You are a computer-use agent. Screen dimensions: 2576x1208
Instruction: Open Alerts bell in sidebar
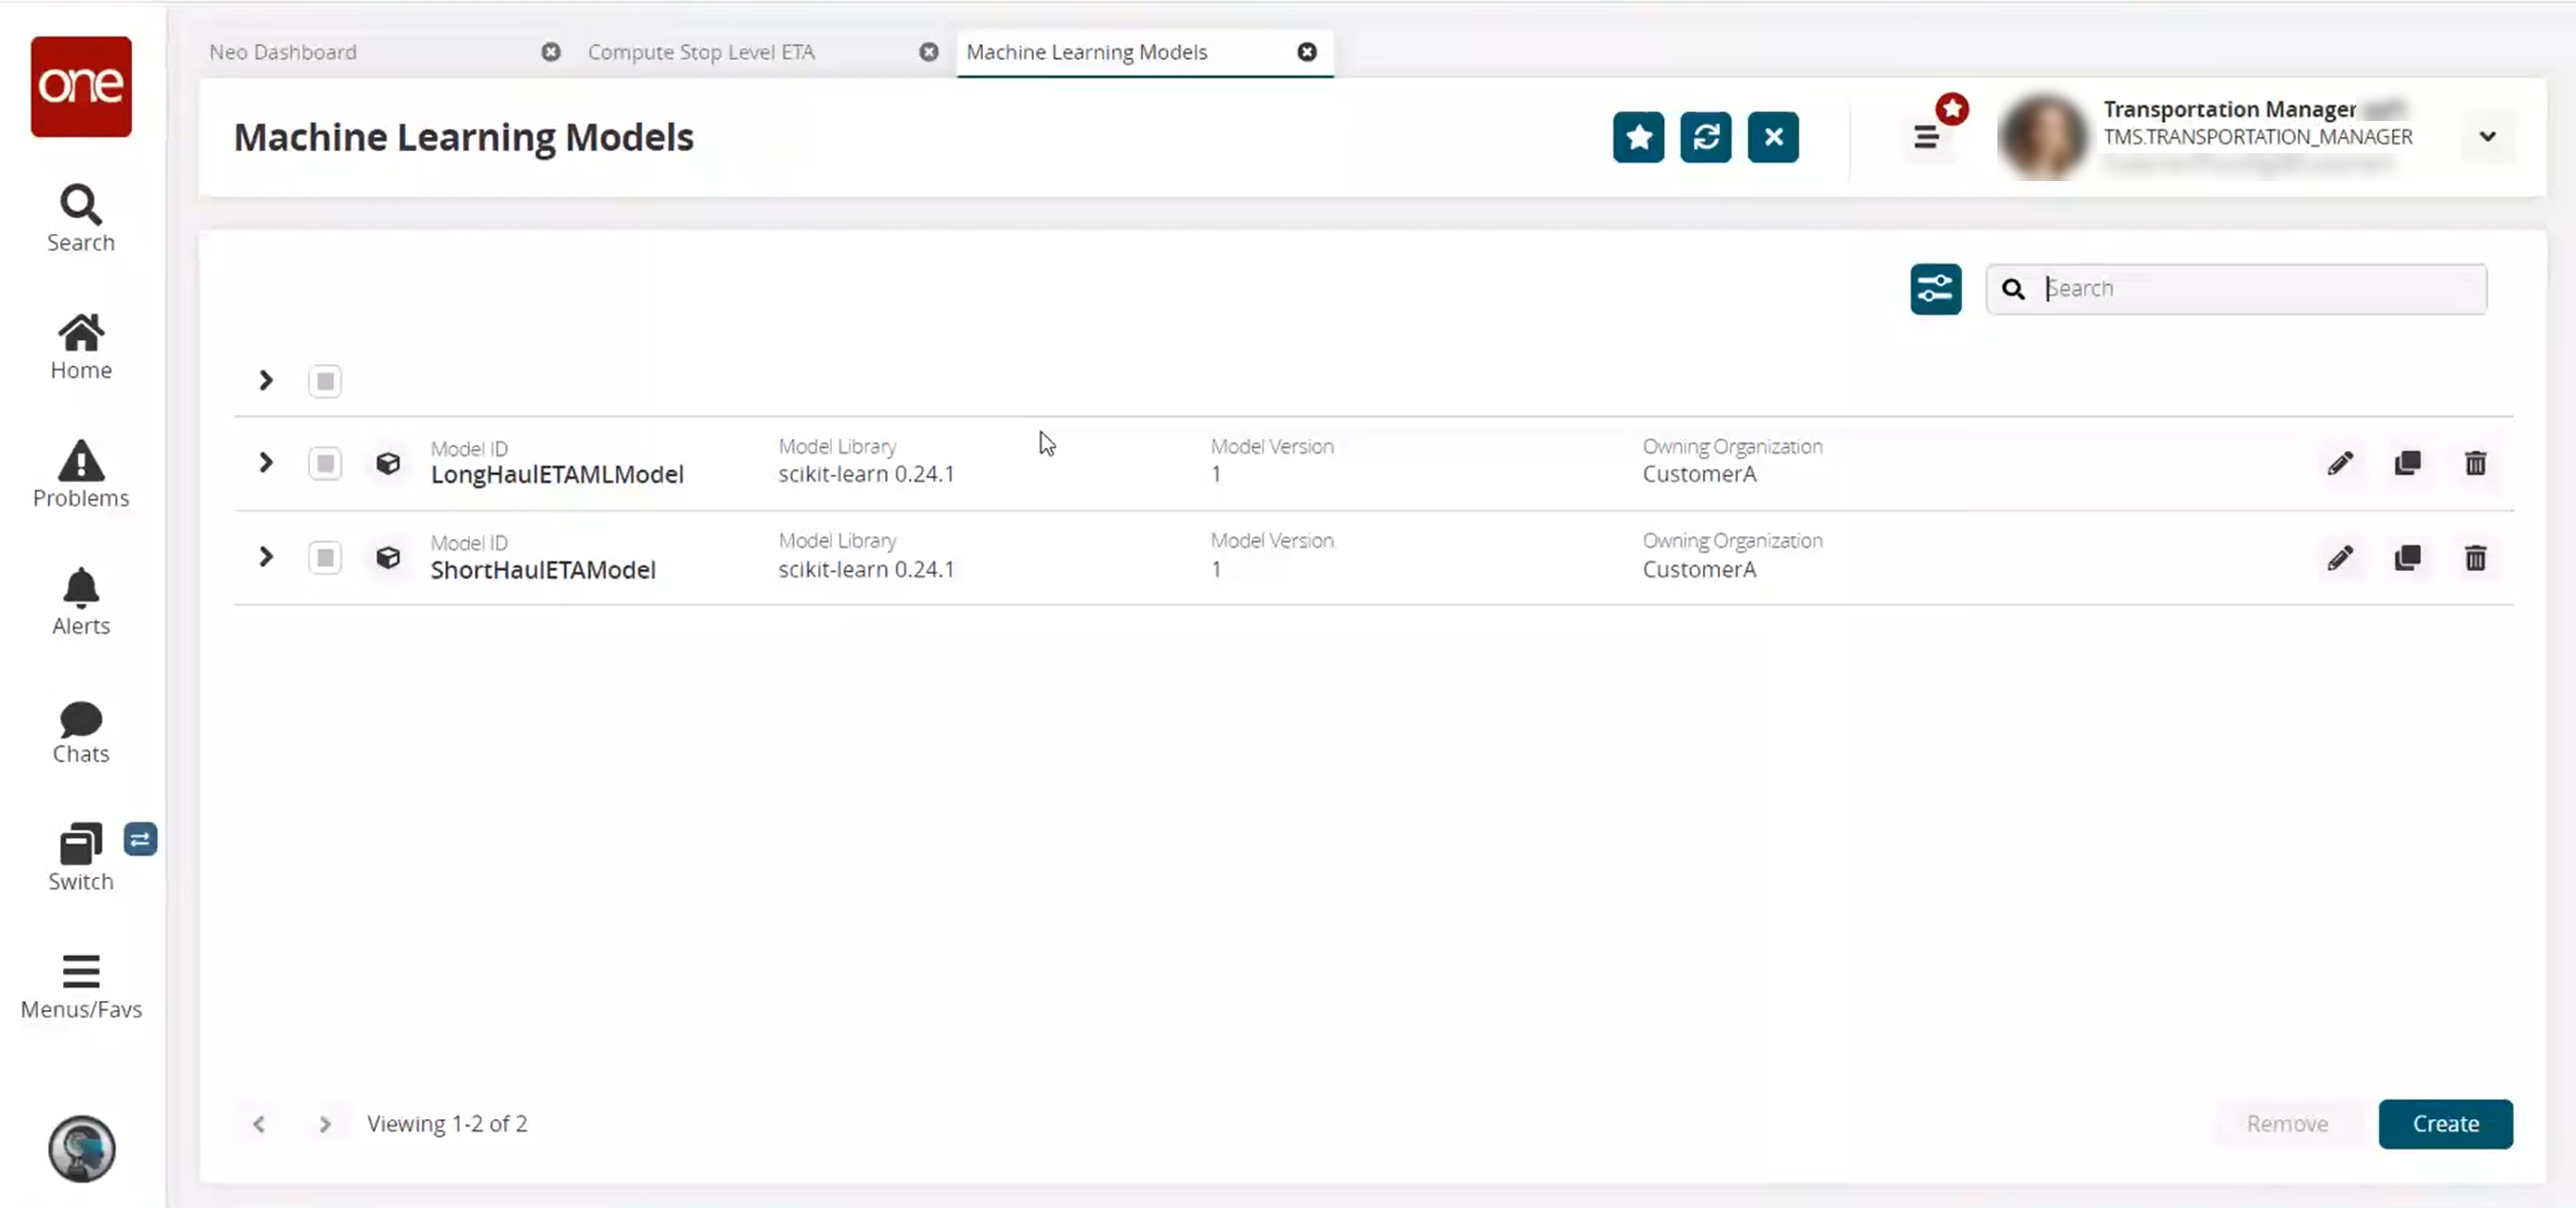(81, 602)
